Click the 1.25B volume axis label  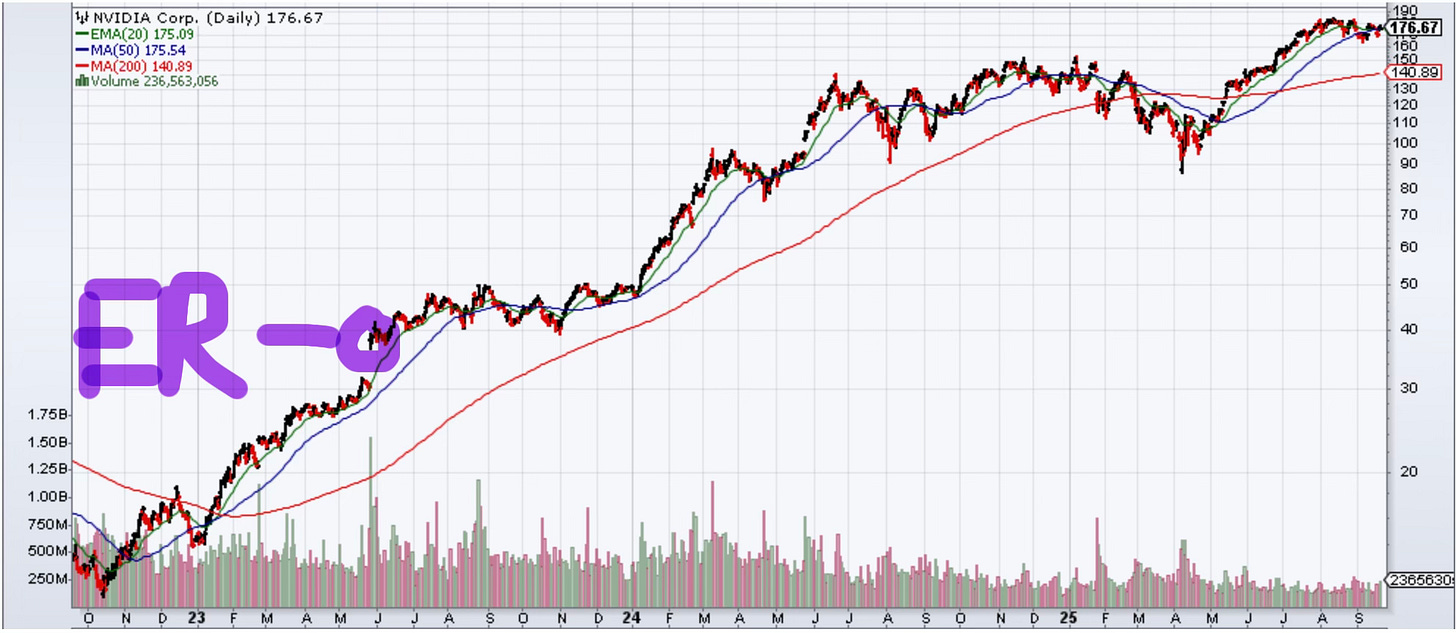48,469
